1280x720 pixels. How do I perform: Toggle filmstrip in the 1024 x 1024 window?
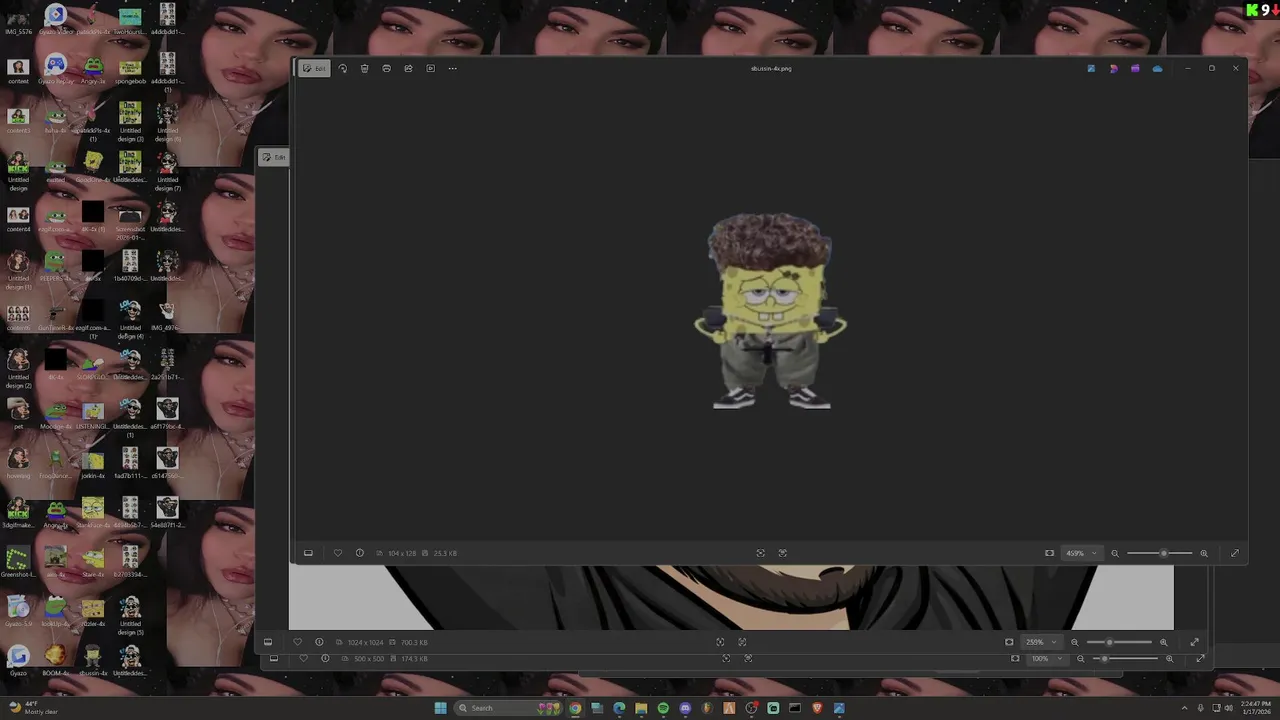(x=268, y=642)
